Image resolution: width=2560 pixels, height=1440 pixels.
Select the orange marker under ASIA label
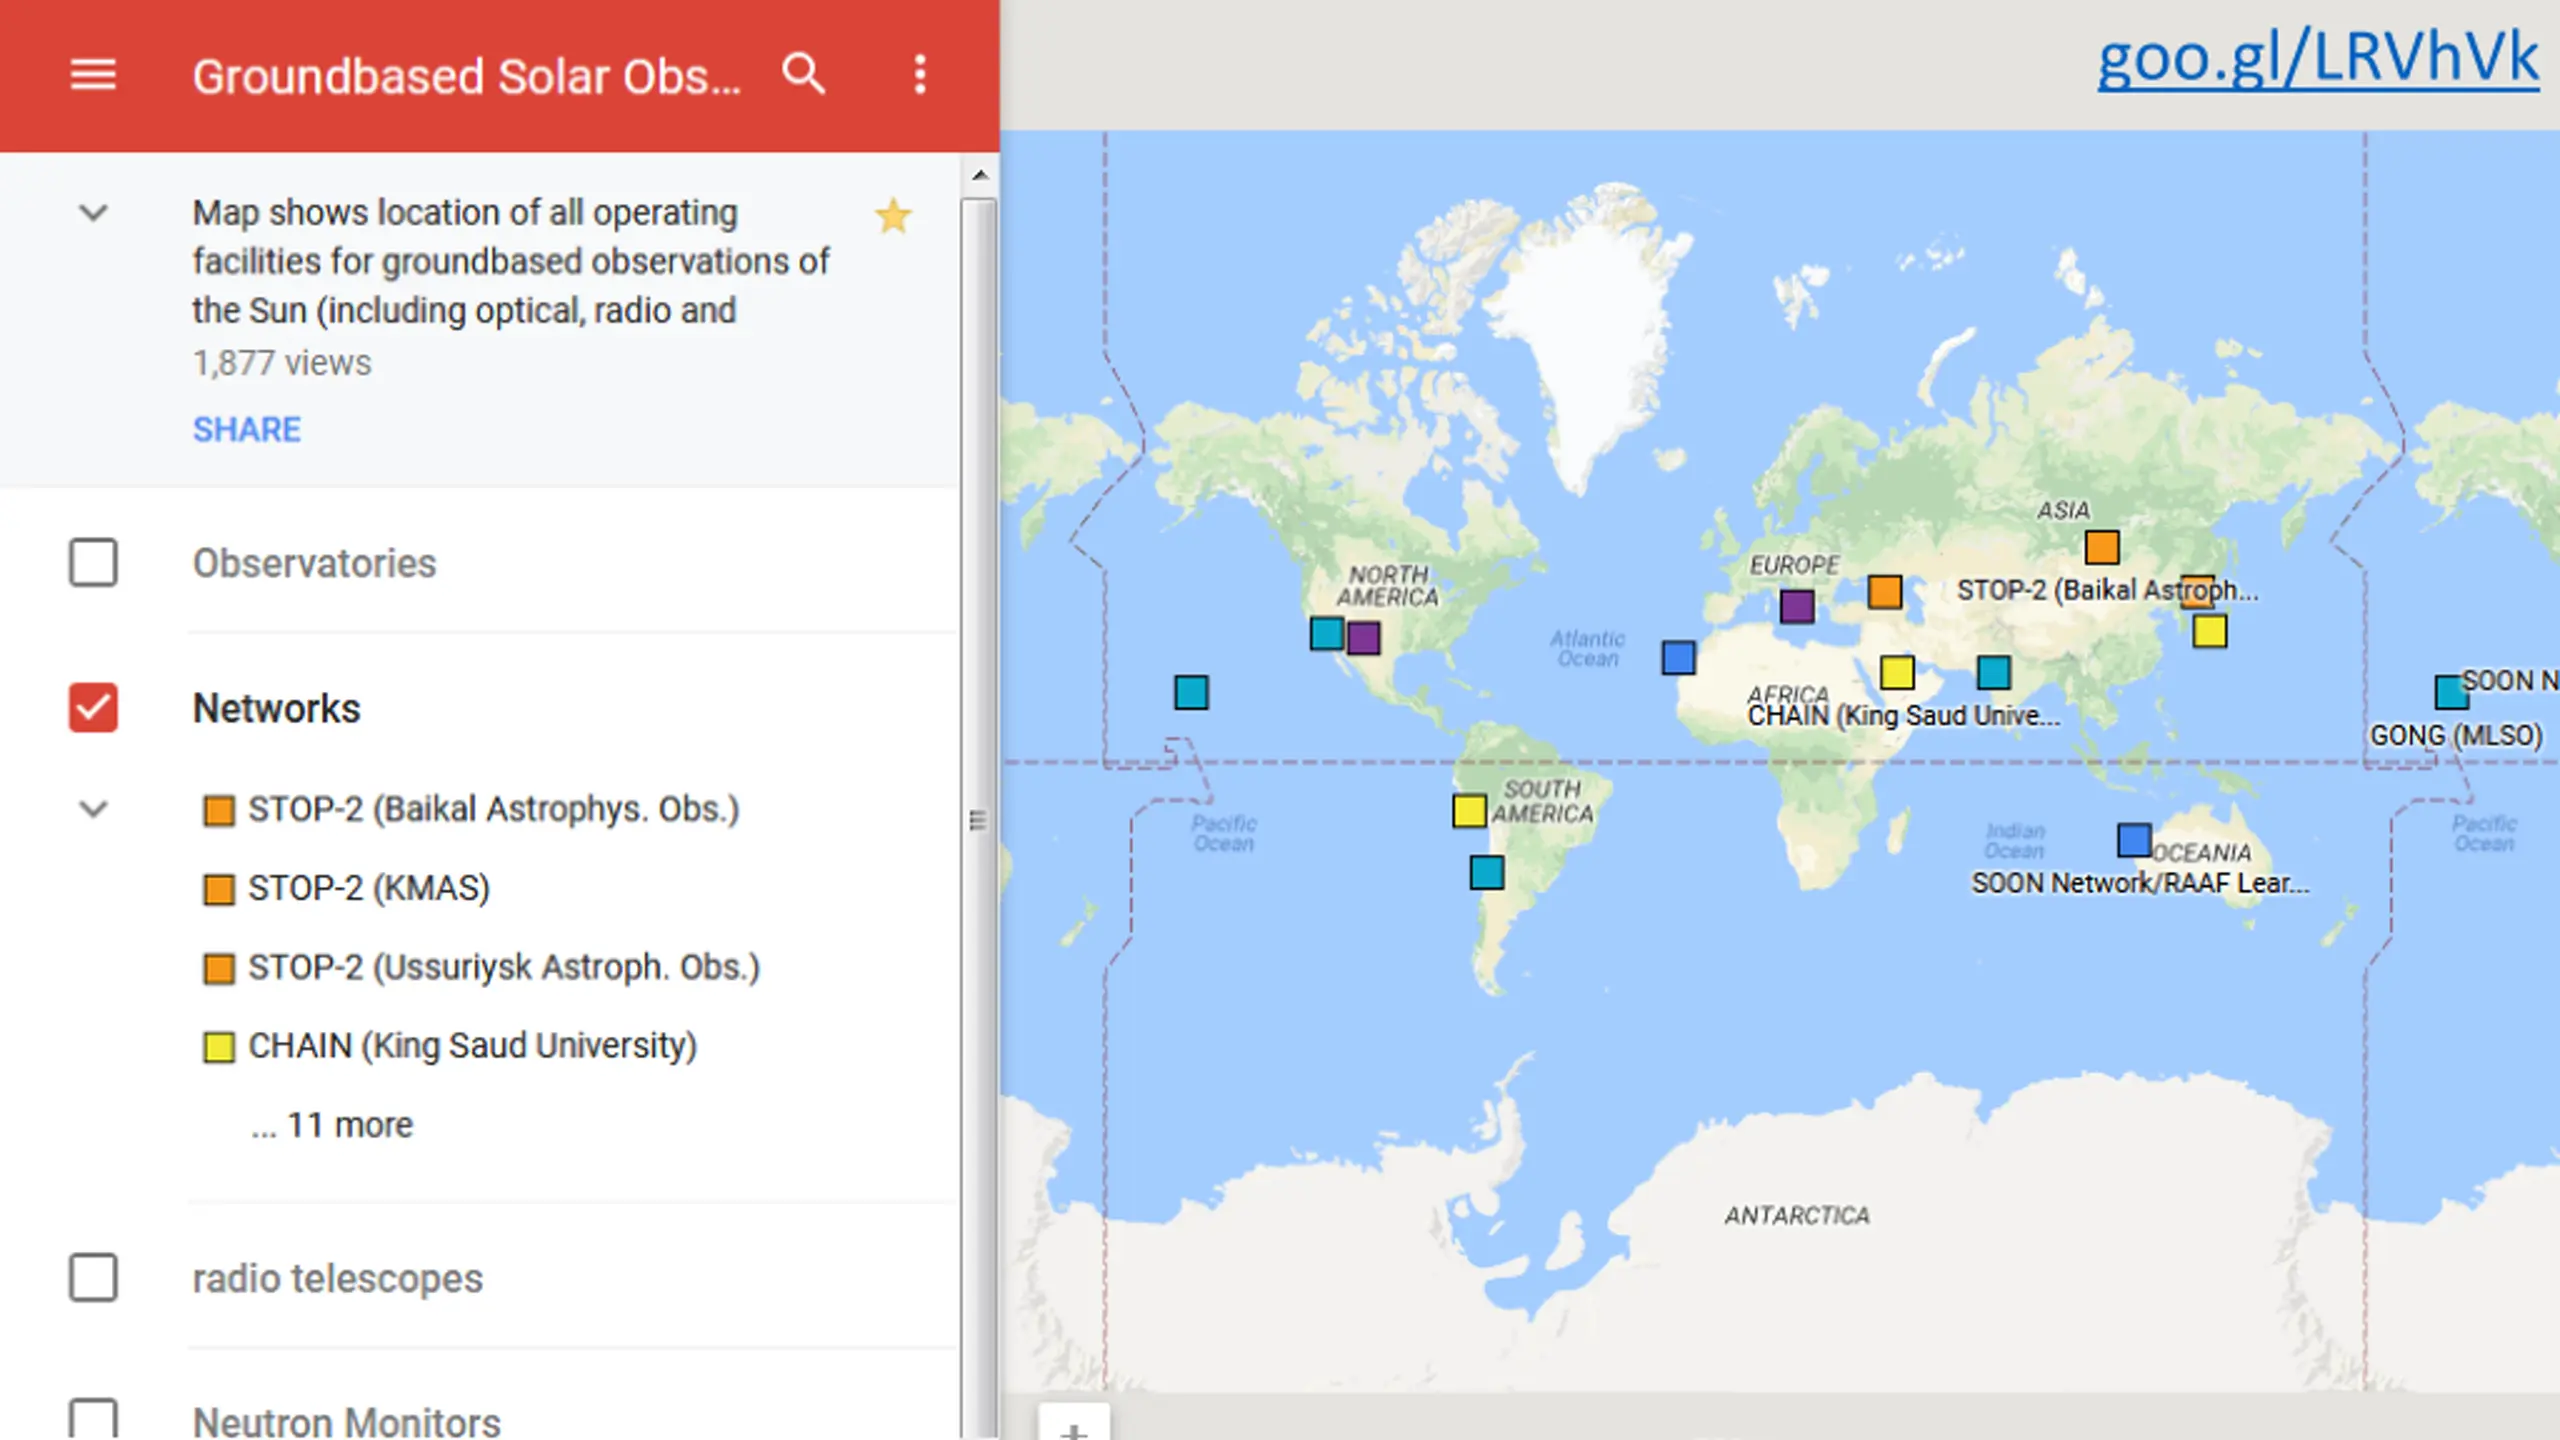coord(2102,547)
